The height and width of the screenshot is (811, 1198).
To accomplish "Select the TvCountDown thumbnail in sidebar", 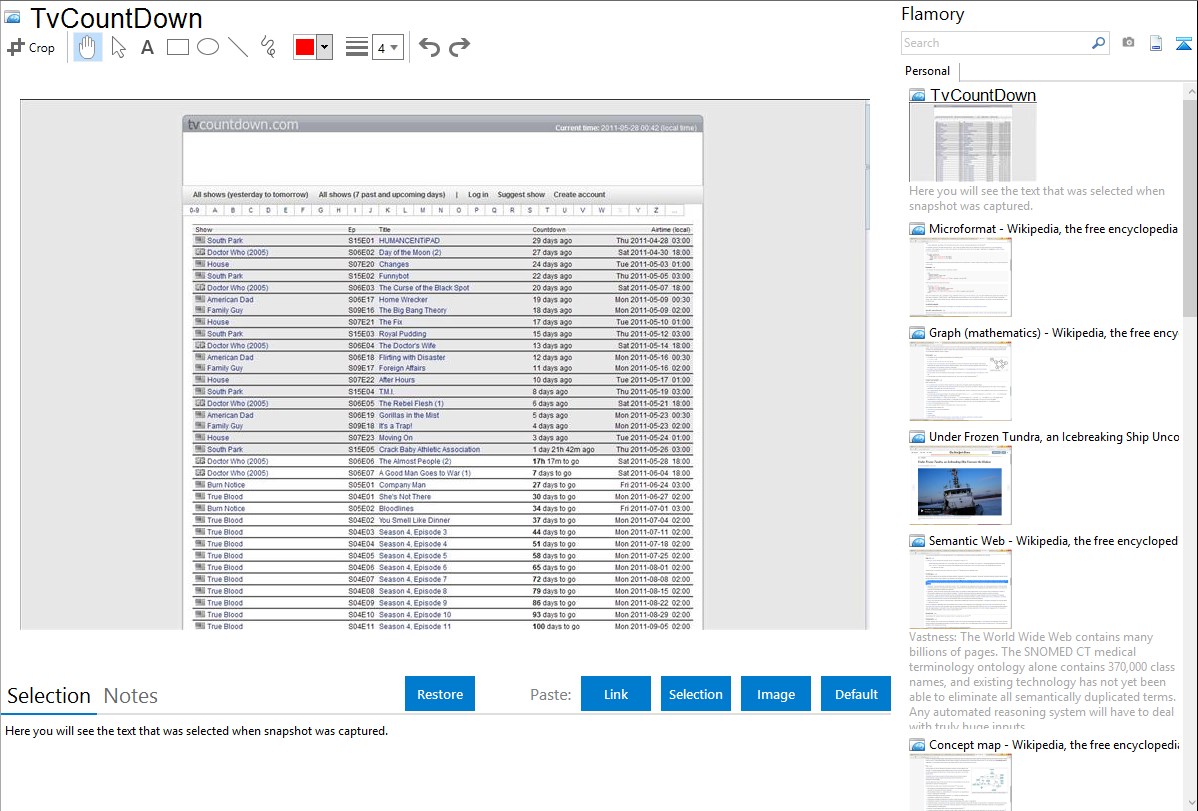I will tap(973, 143).
